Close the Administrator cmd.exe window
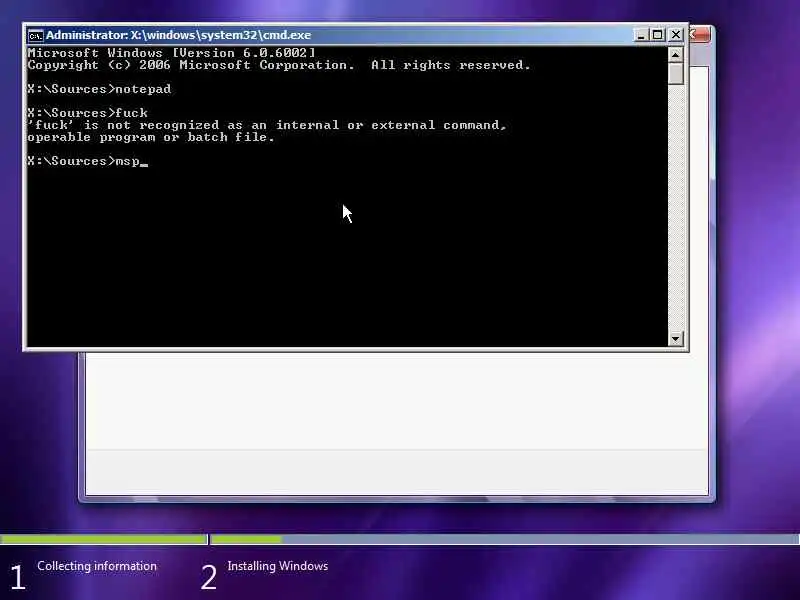 [676, 35]
